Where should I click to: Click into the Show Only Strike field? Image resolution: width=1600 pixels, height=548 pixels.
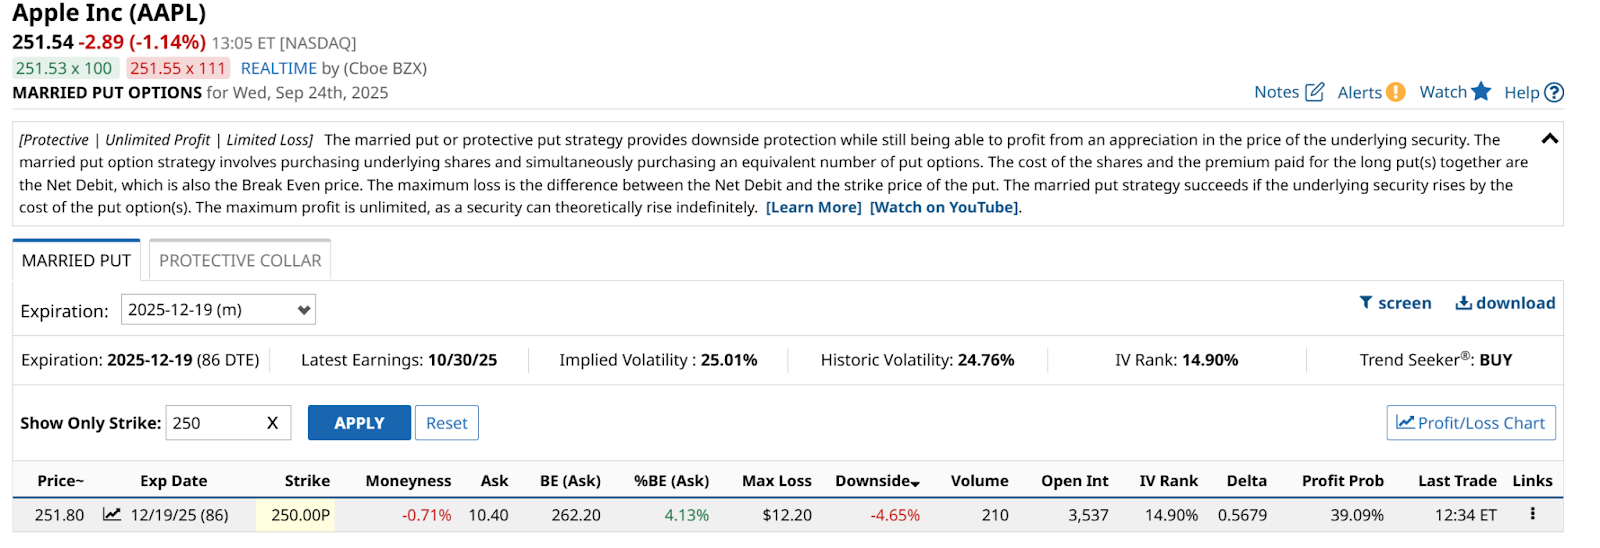tap(216, 423)
